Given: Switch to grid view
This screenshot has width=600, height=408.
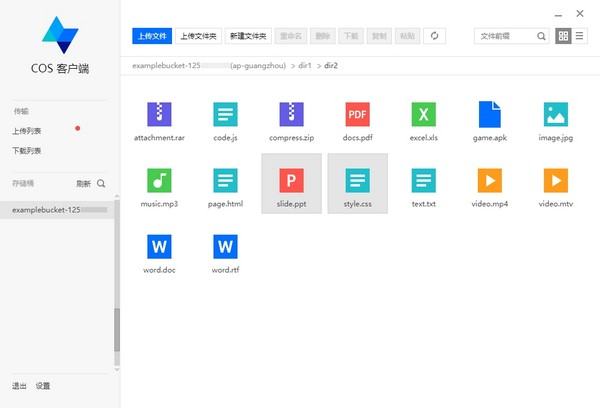Looking at the screenshot, I should click(x=563, y=36).
